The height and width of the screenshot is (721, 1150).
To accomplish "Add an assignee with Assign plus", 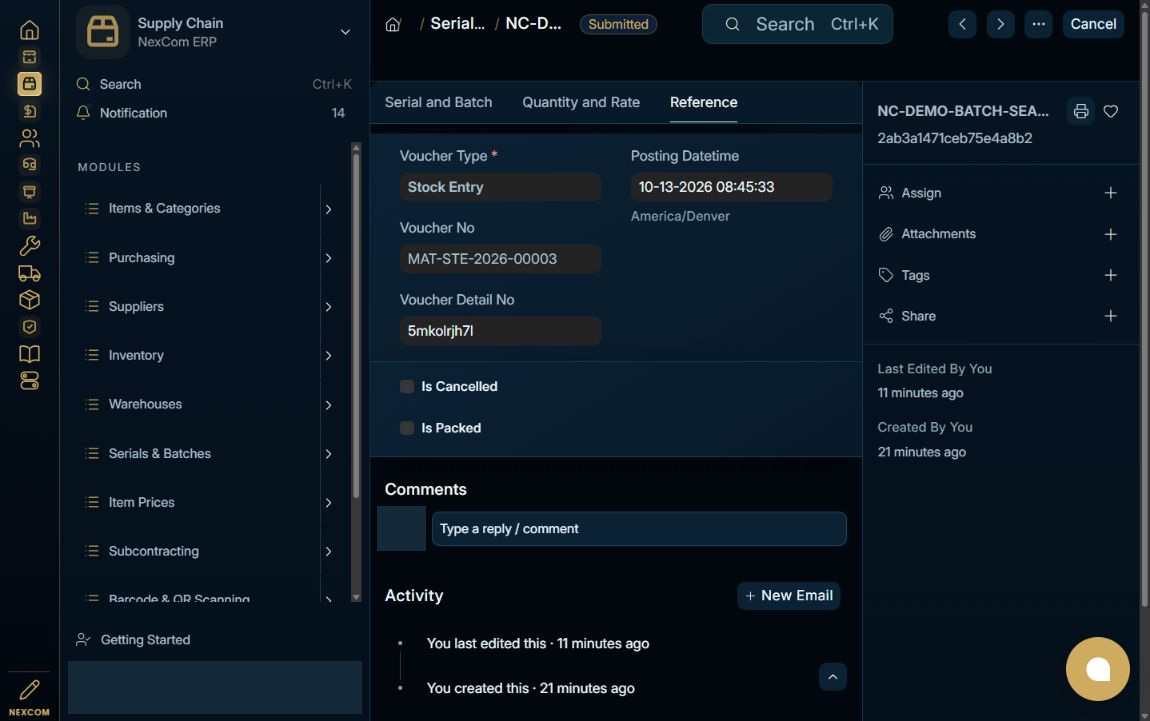I will 1110,193.
